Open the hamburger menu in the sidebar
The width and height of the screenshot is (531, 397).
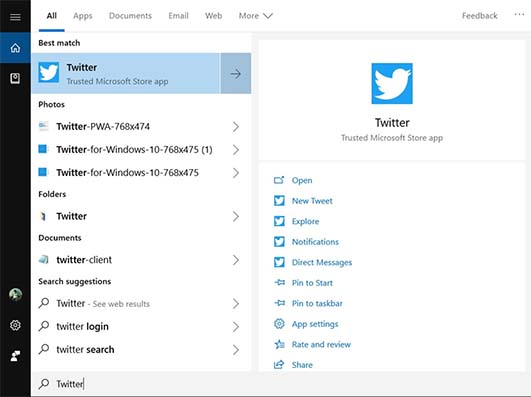[x=15, y=17]
